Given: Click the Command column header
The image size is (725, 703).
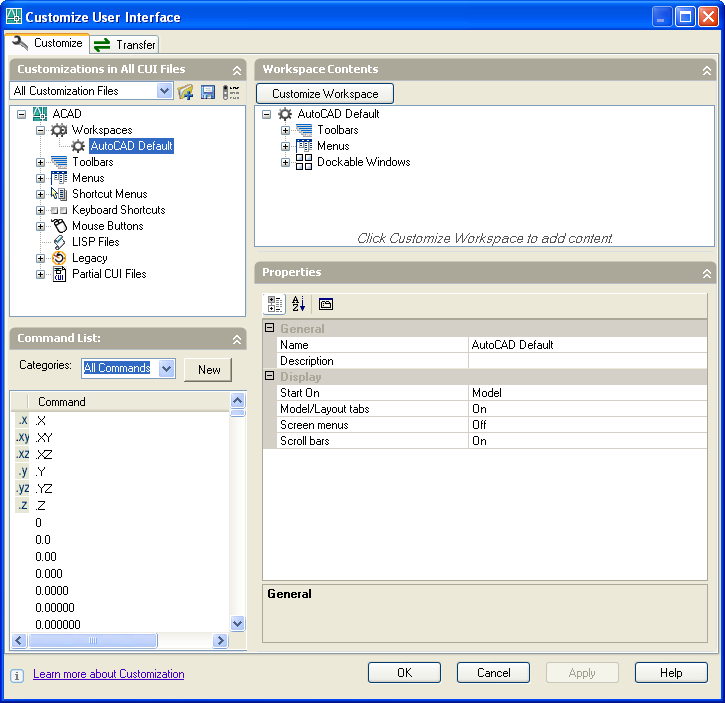Looking at the screenshot, I should pyautogui.click(x=129, y=402).
